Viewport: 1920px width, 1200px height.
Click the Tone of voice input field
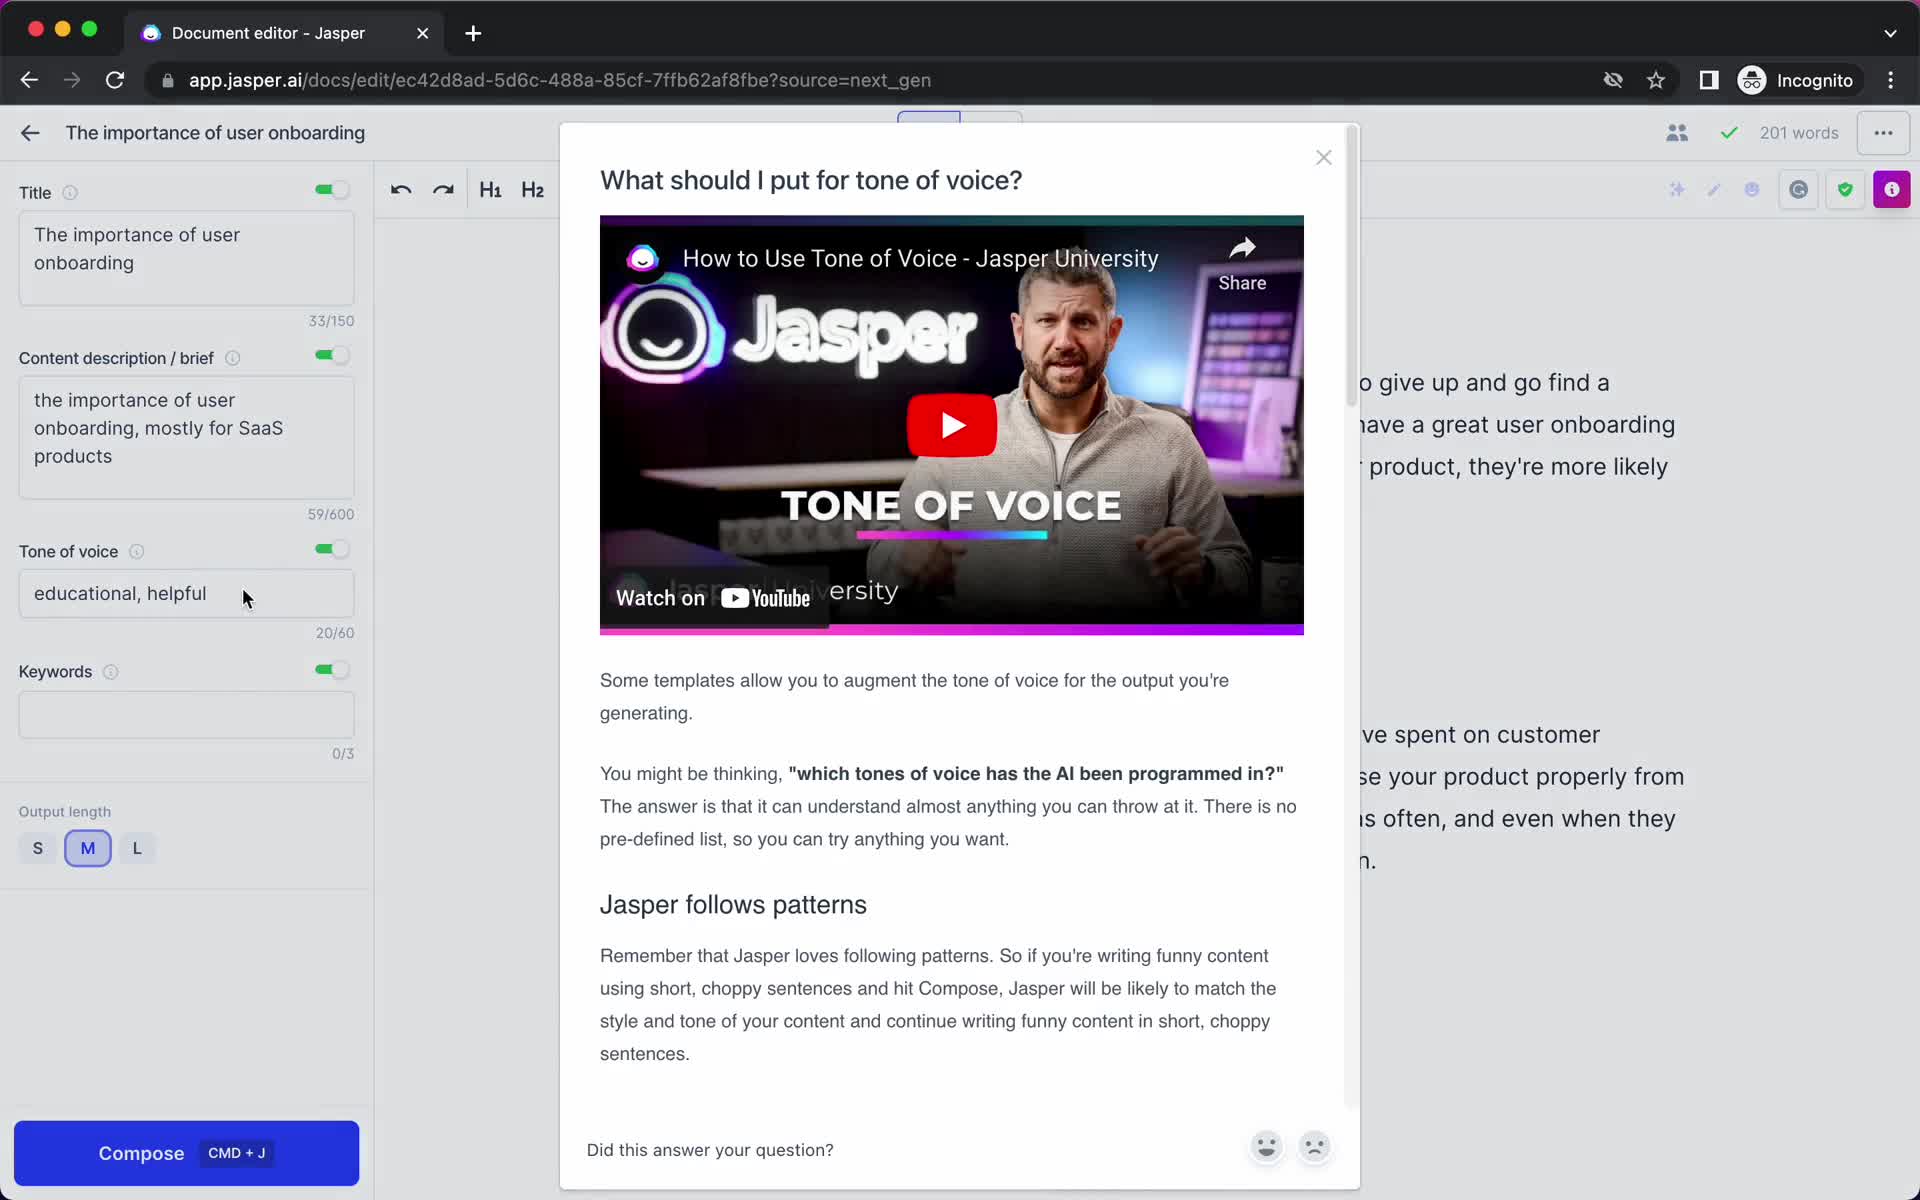point(186,594)
